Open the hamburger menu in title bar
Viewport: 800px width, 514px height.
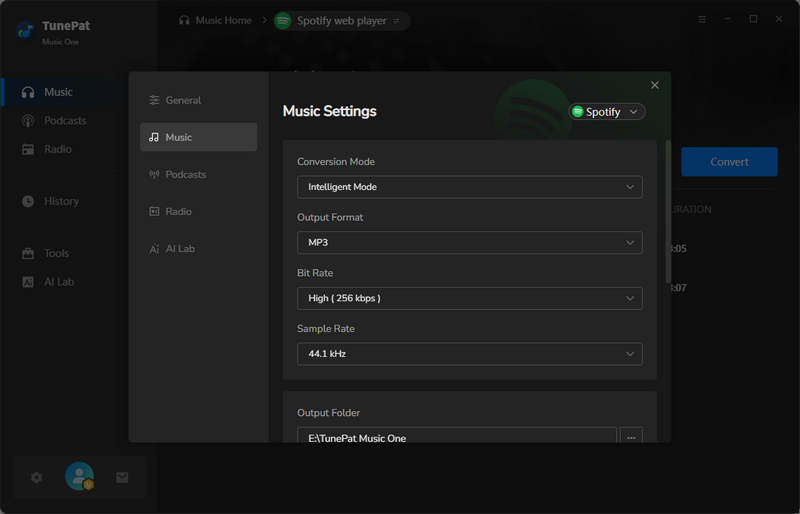tap(702, 19)
